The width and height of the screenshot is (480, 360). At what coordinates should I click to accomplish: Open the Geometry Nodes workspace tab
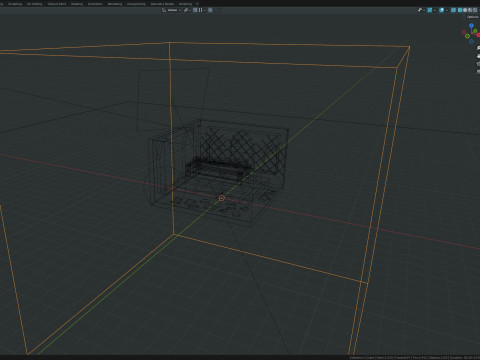click(162, 4)
